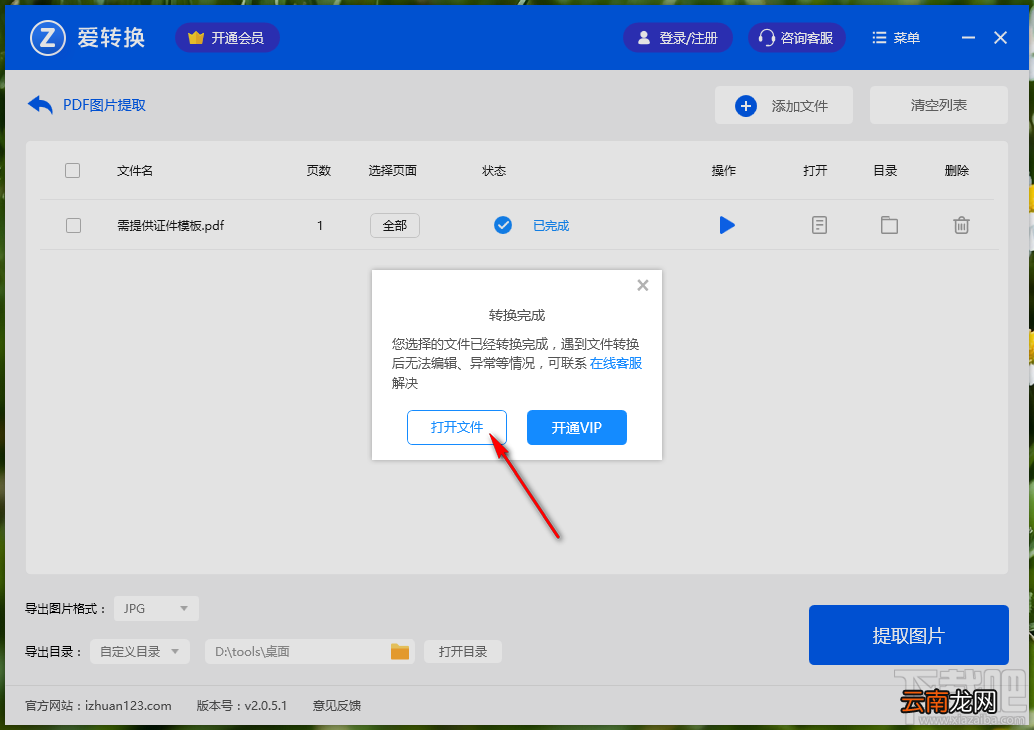Tick the checkbox for 需提供证件模板.pdf
The width and height of the screenshot is (1034, 730).
pos(73,226)
